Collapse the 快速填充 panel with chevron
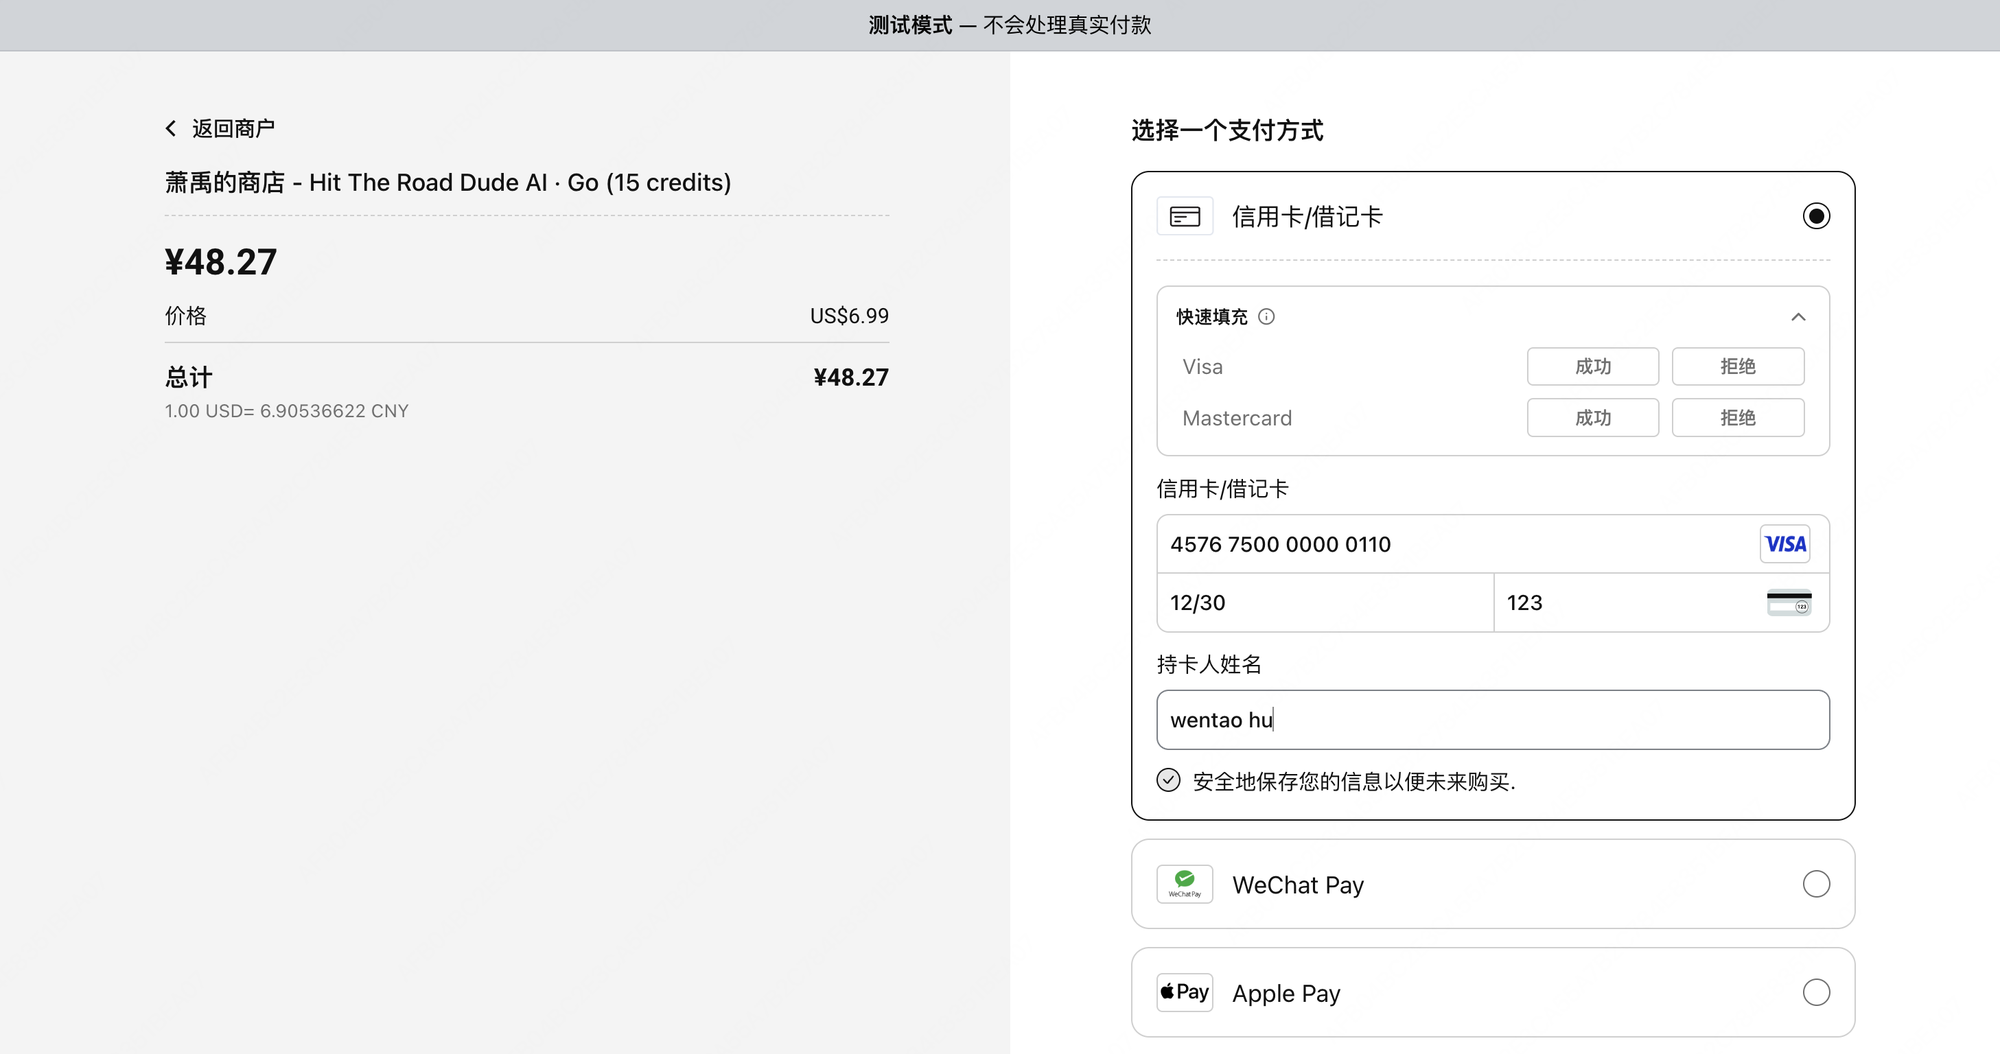2000x1054 pixels. [x=1798, y=317]
